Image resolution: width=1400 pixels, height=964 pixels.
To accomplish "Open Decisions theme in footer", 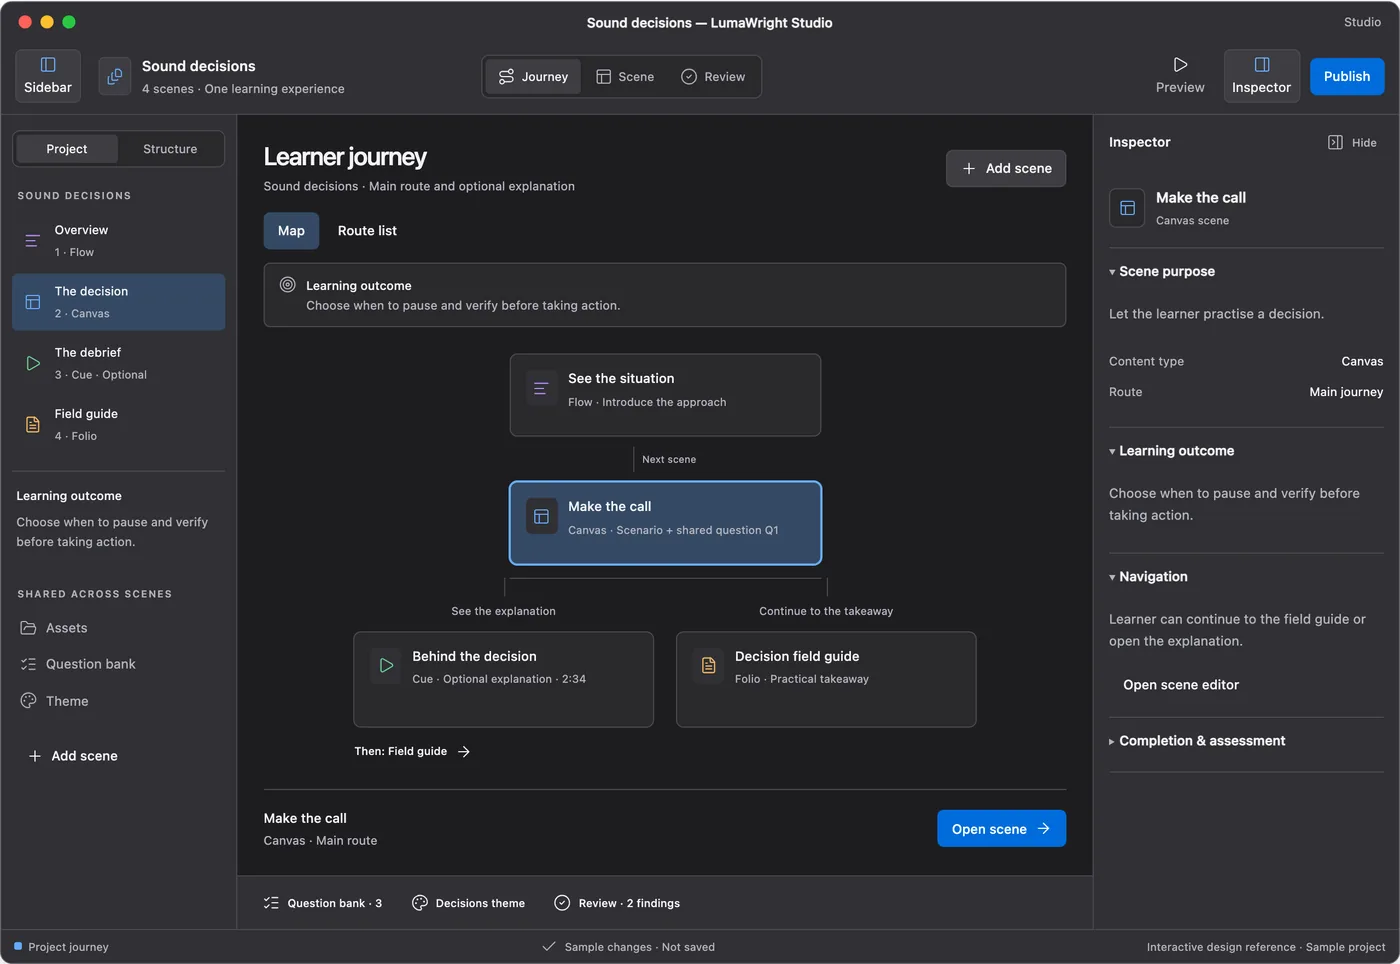I will point(468,903).
